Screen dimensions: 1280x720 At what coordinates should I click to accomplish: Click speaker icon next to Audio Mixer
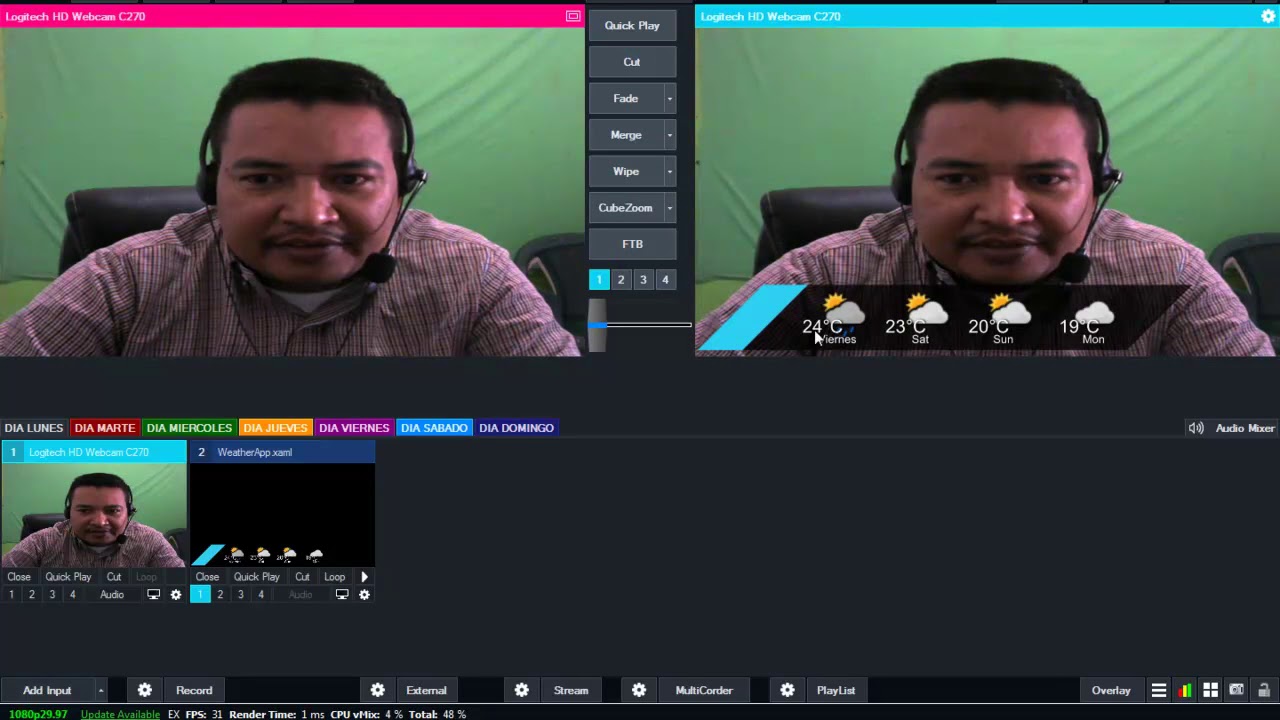tap(1196, 428)
